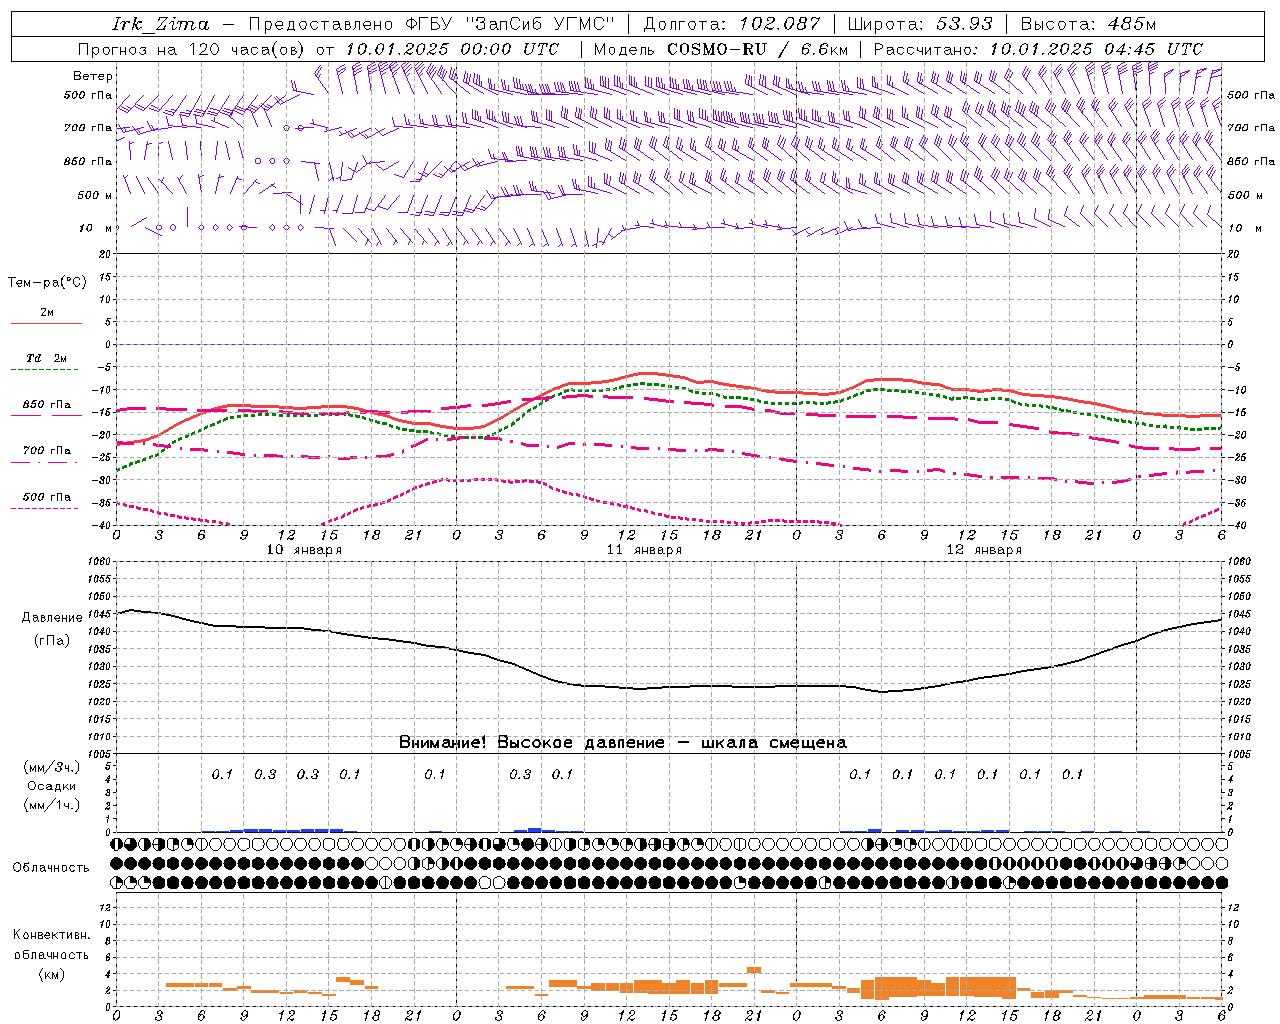This screenshot has height=1024, width=1280.
Task: Click the Td 2м dew point legend entry
Action: point(47,358)
